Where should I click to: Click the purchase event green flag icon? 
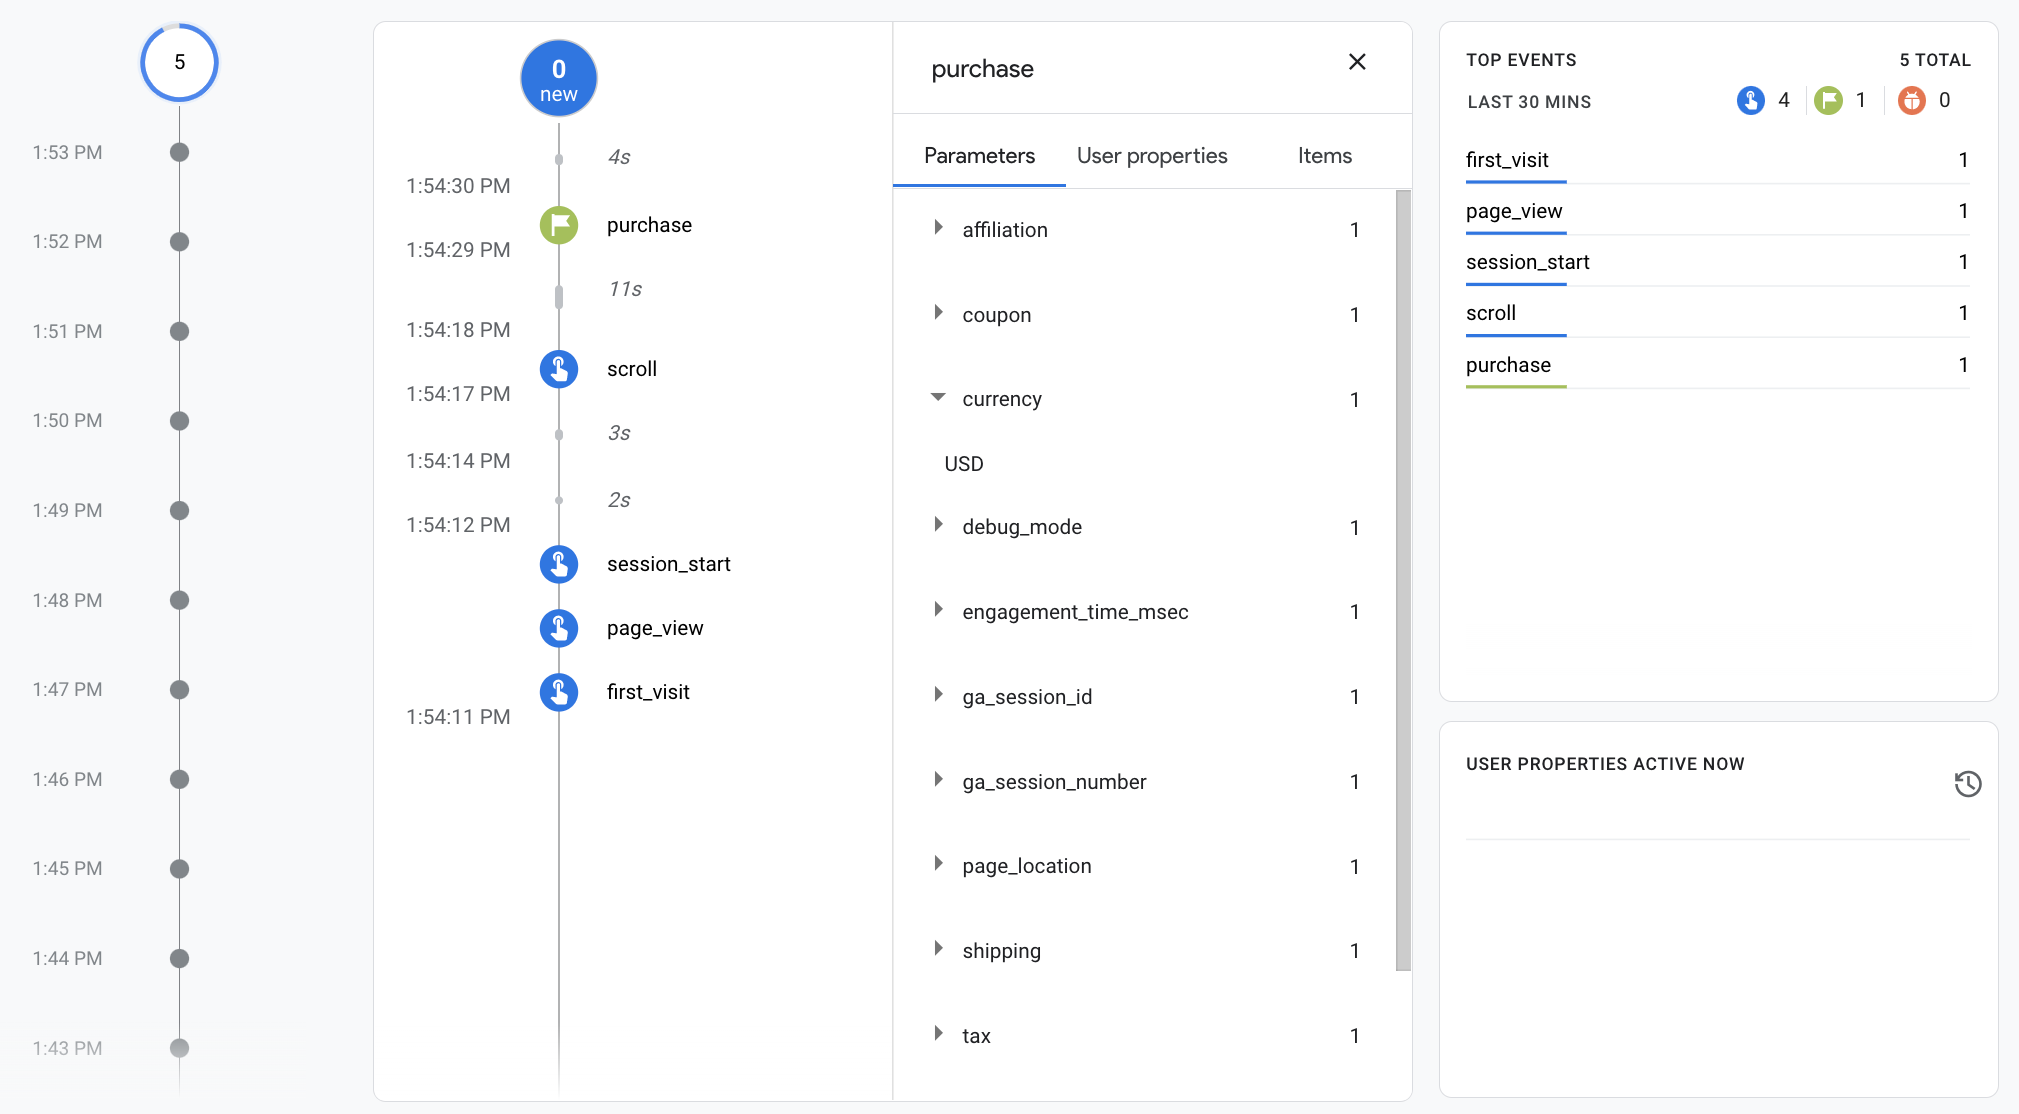561,225
